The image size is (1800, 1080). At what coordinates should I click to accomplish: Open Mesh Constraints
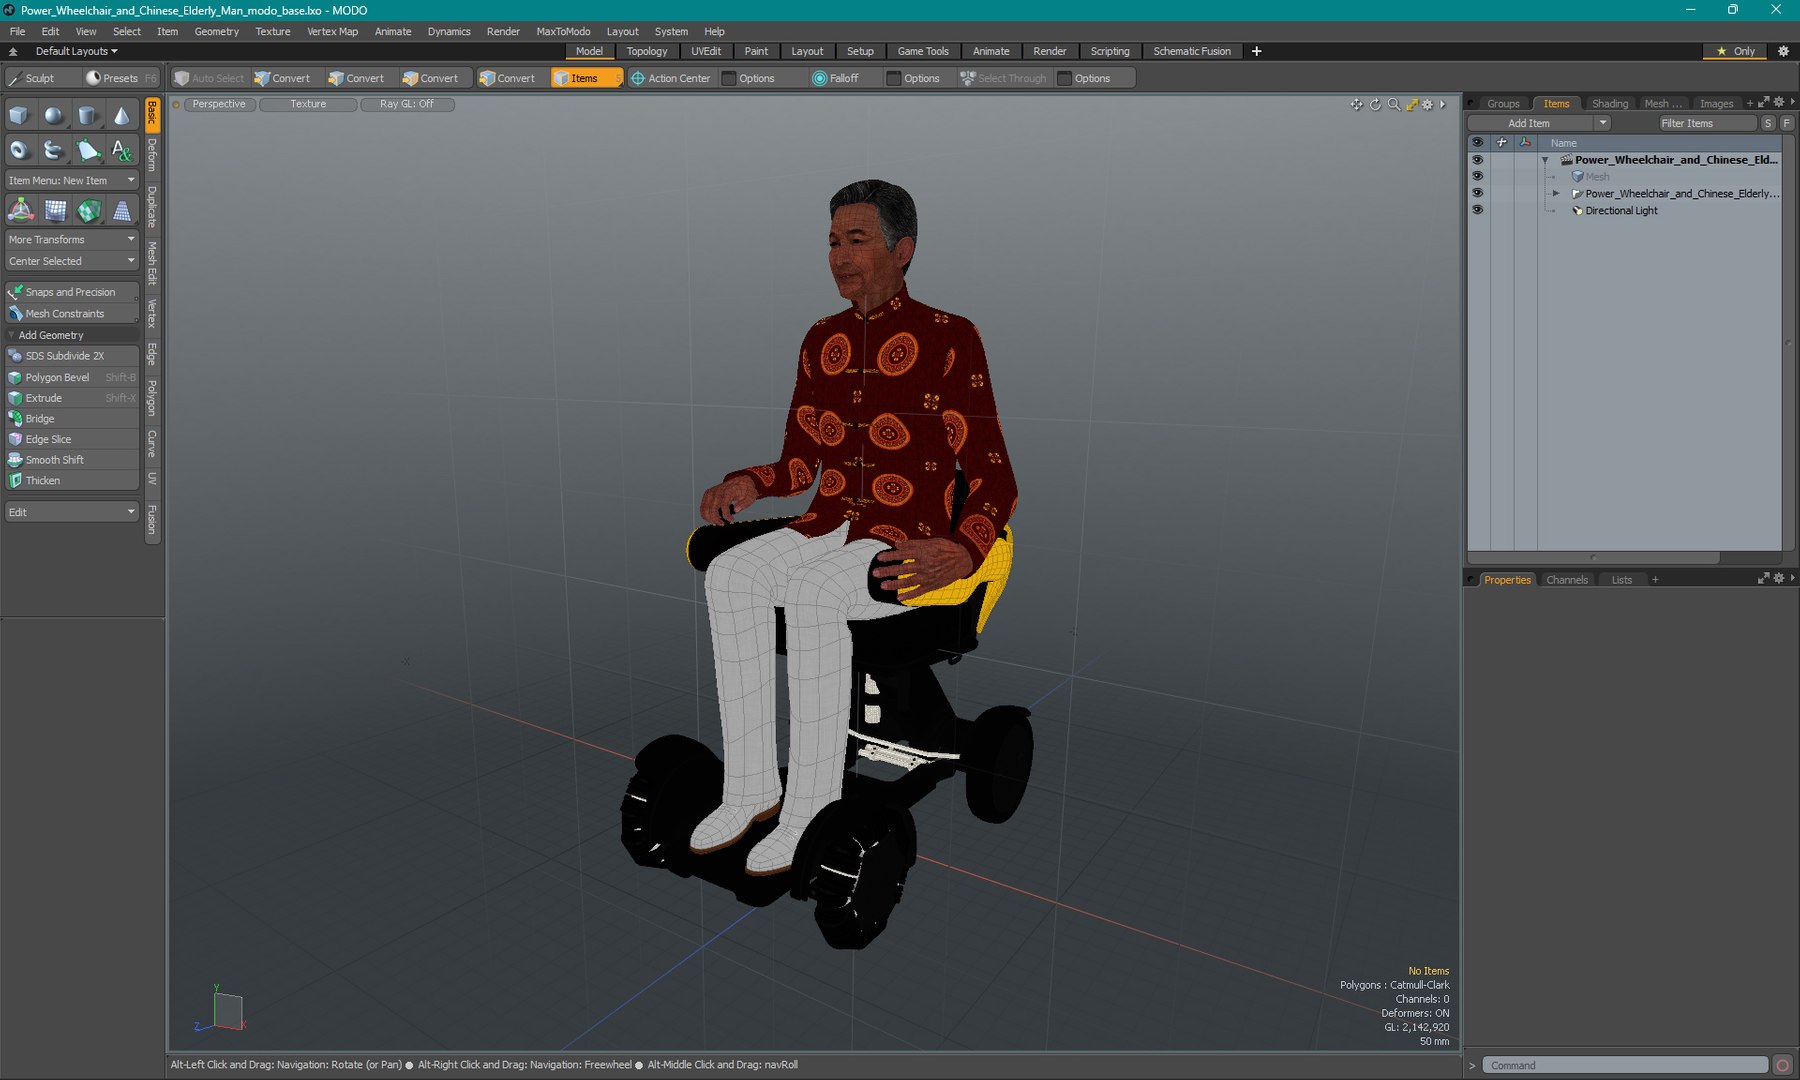[71, 314]
